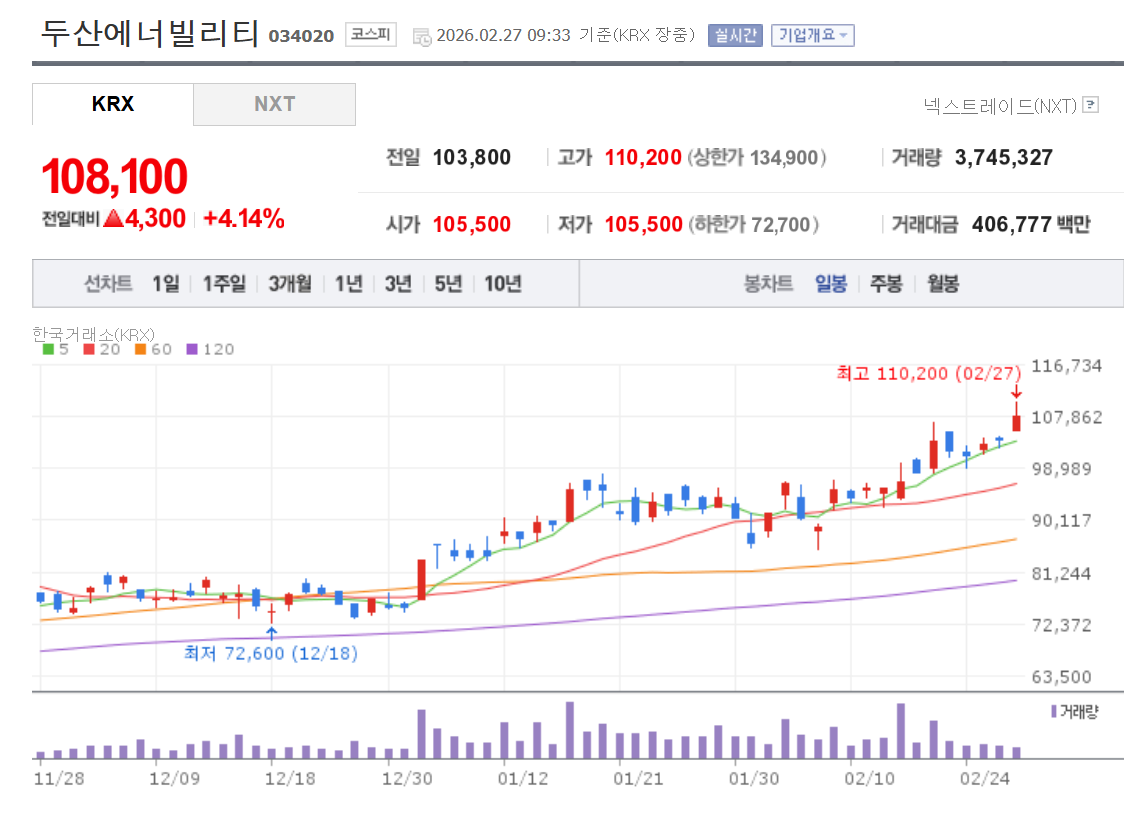This screenshot has height=813, width=1124.
Task: Switch to 주봉 weekly candle view
Action: 885,283
